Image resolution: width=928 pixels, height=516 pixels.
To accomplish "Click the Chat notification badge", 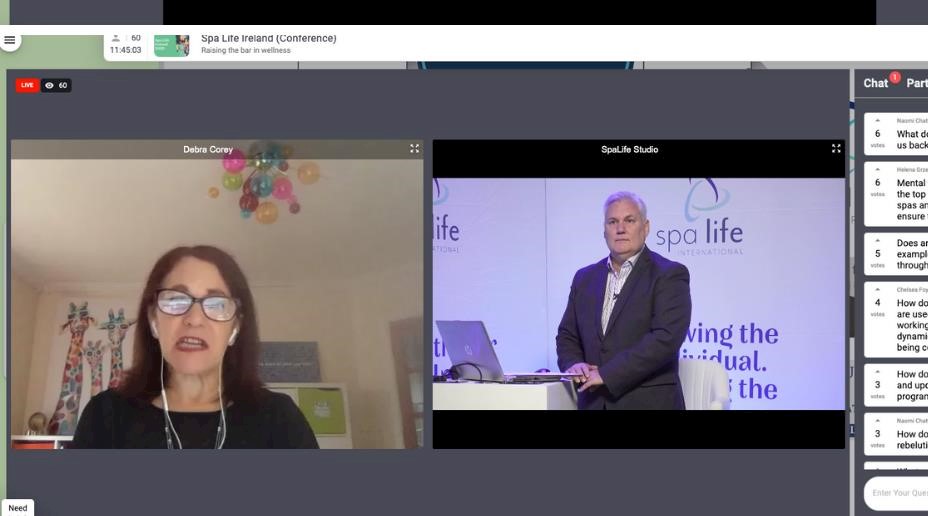I will coord(895,78).
